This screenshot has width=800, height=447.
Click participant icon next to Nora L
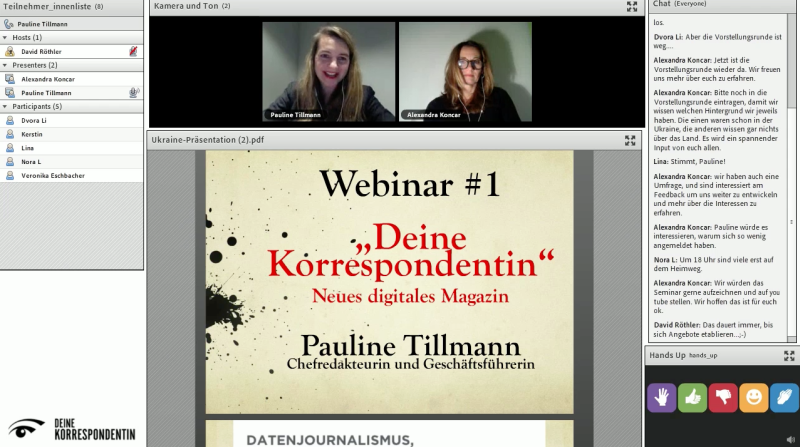point(10,162)
